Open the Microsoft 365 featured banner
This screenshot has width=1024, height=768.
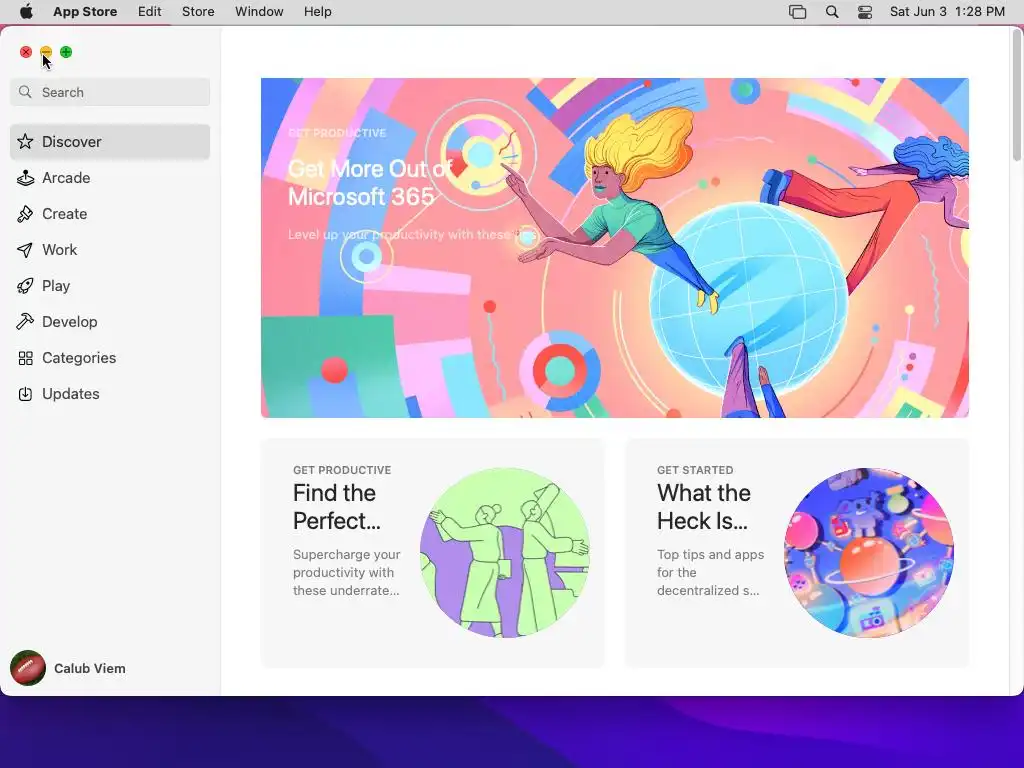(x=615, y=248)
